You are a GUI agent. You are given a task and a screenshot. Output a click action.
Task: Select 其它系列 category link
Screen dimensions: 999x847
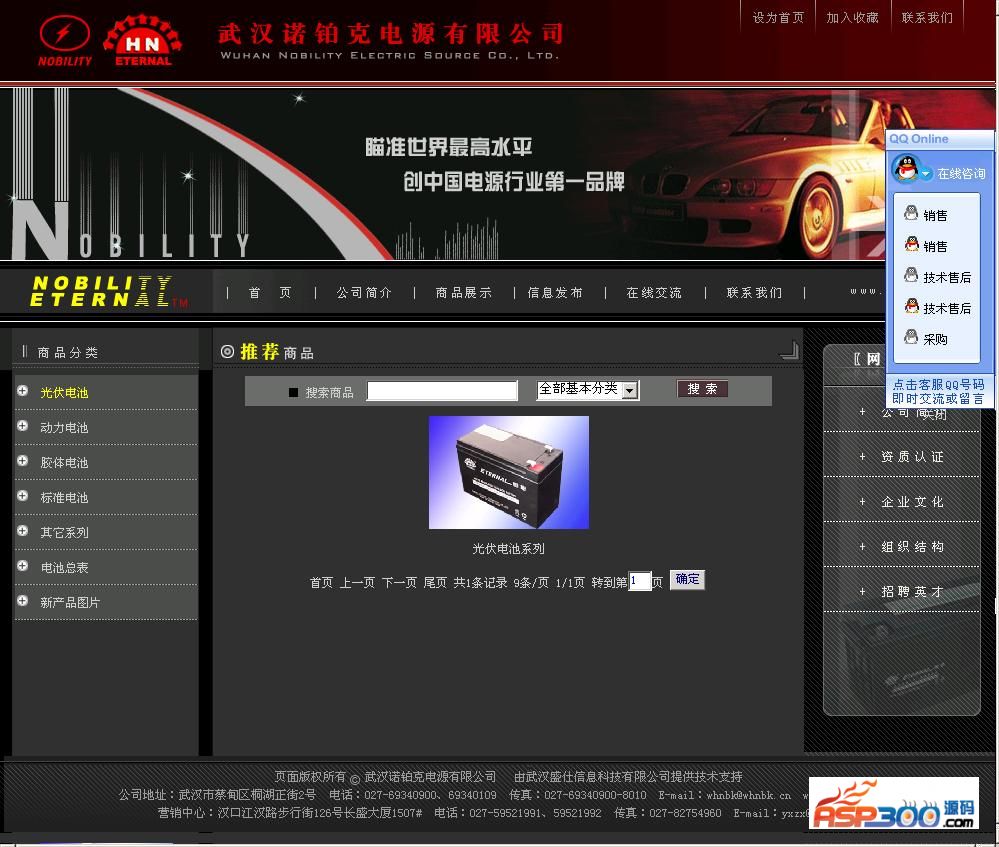64,533
